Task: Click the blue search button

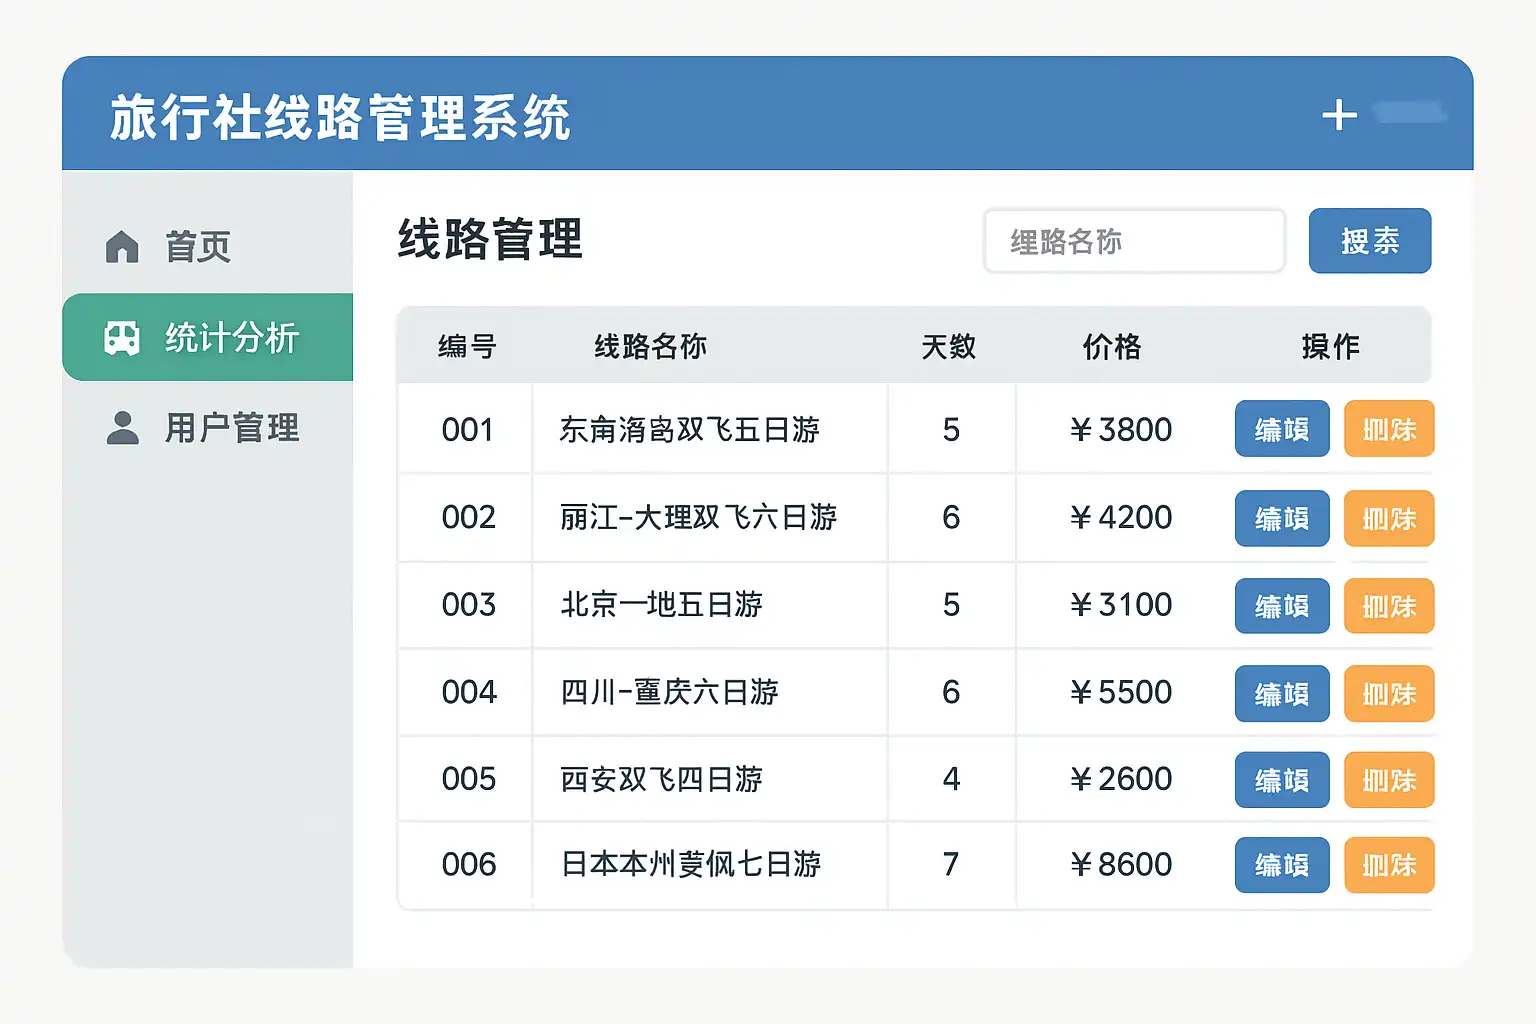Action: [x=1369, y=241]
